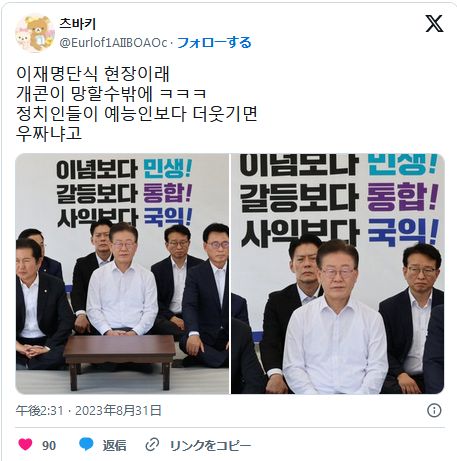This screenshot has height=461, width=457.
Task: Open the 츠바키 display name profile
Action: [x=78, y=24]
